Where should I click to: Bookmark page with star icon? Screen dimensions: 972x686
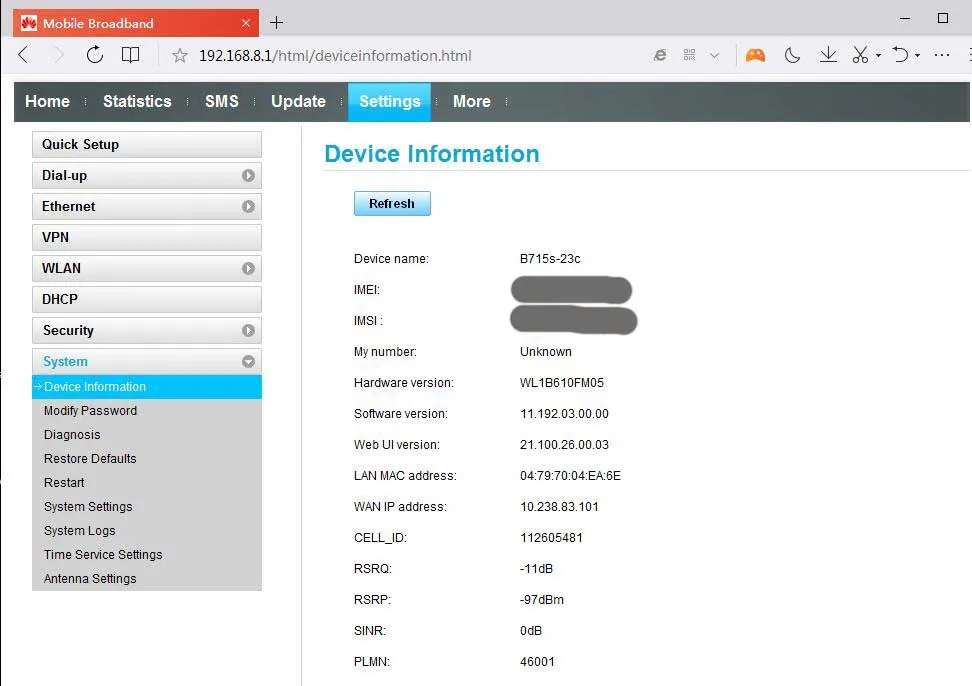pos(180,56)
